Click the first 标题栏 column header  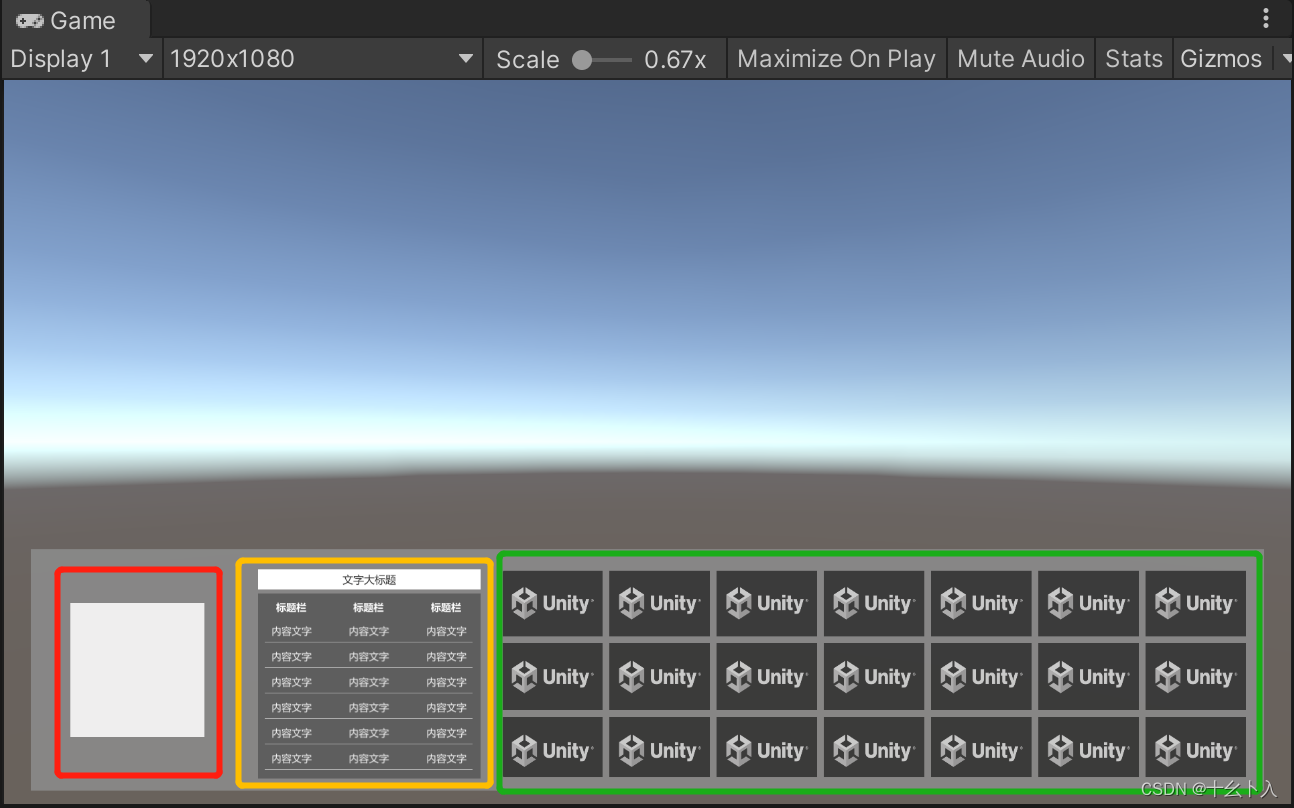click(292, 607)
